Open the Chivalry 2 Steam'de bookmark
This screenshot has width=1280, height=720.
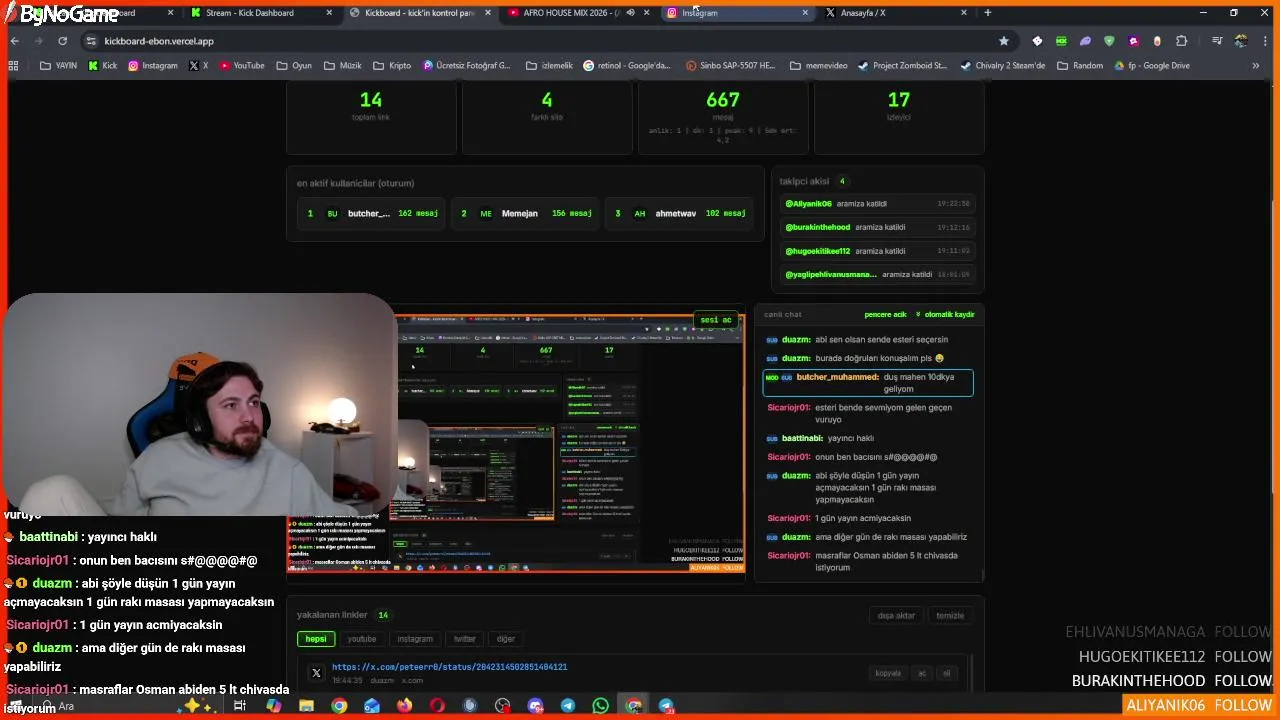coord(1002,66)
